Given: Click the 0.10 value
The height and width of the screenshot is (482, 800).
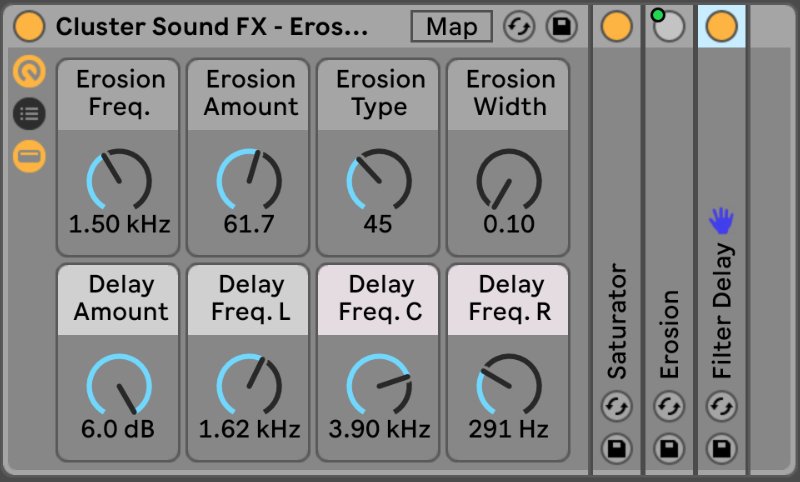Looking at the screenshot, I should tap(509, 224).
